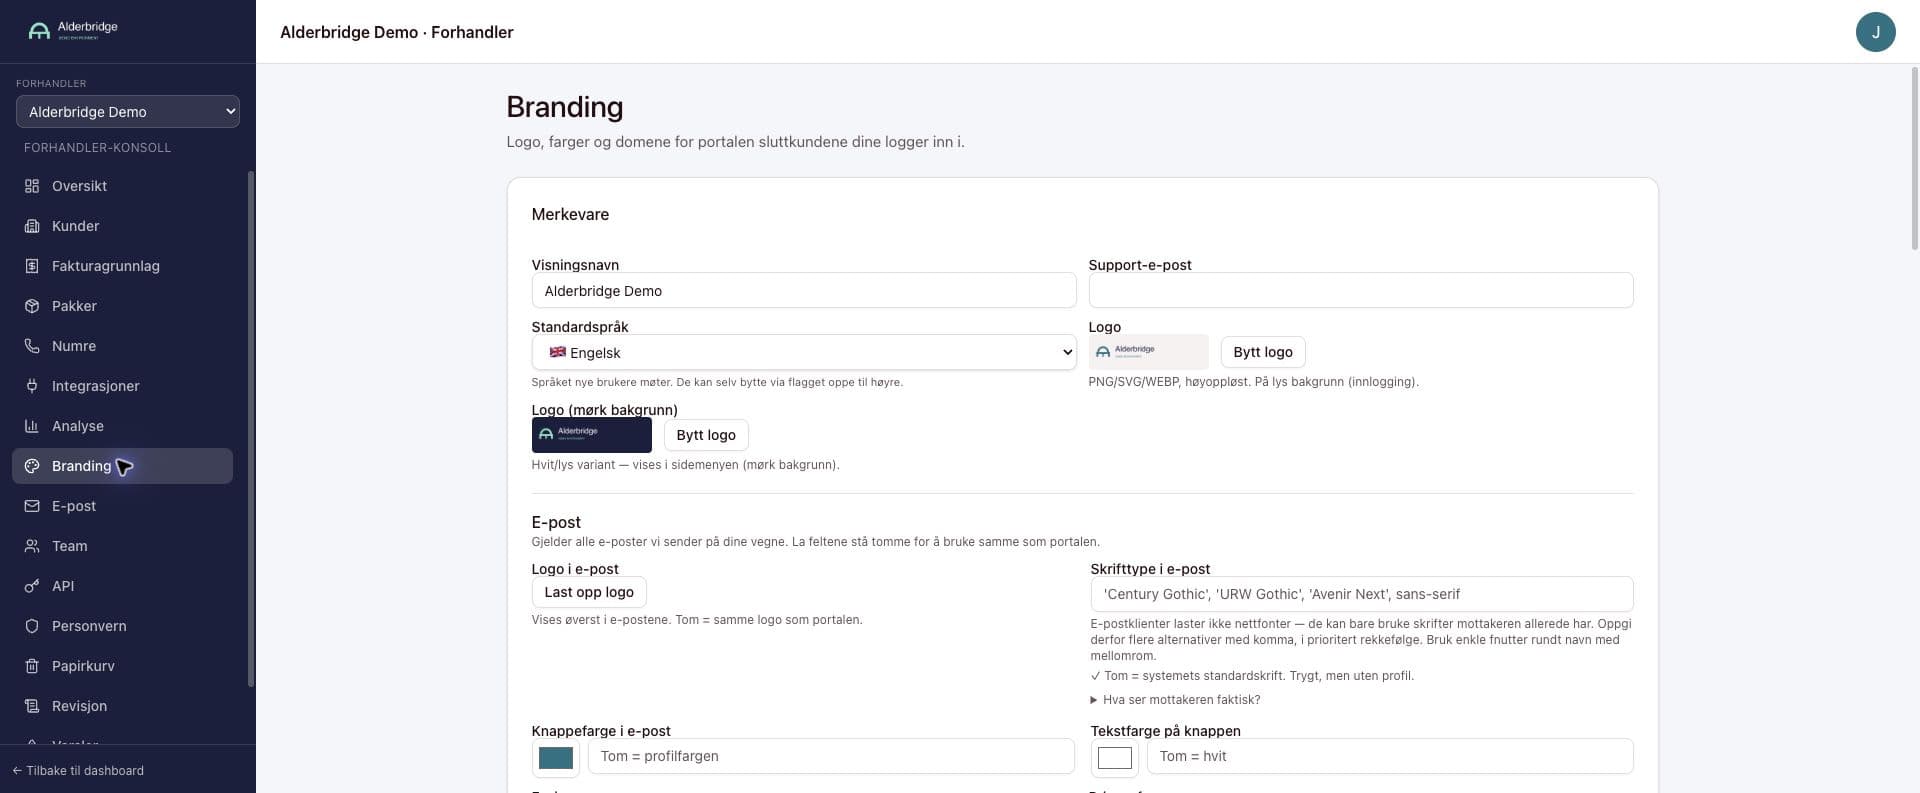
Task: Click the Personvern shield icon
Action: tap(32, 626)
